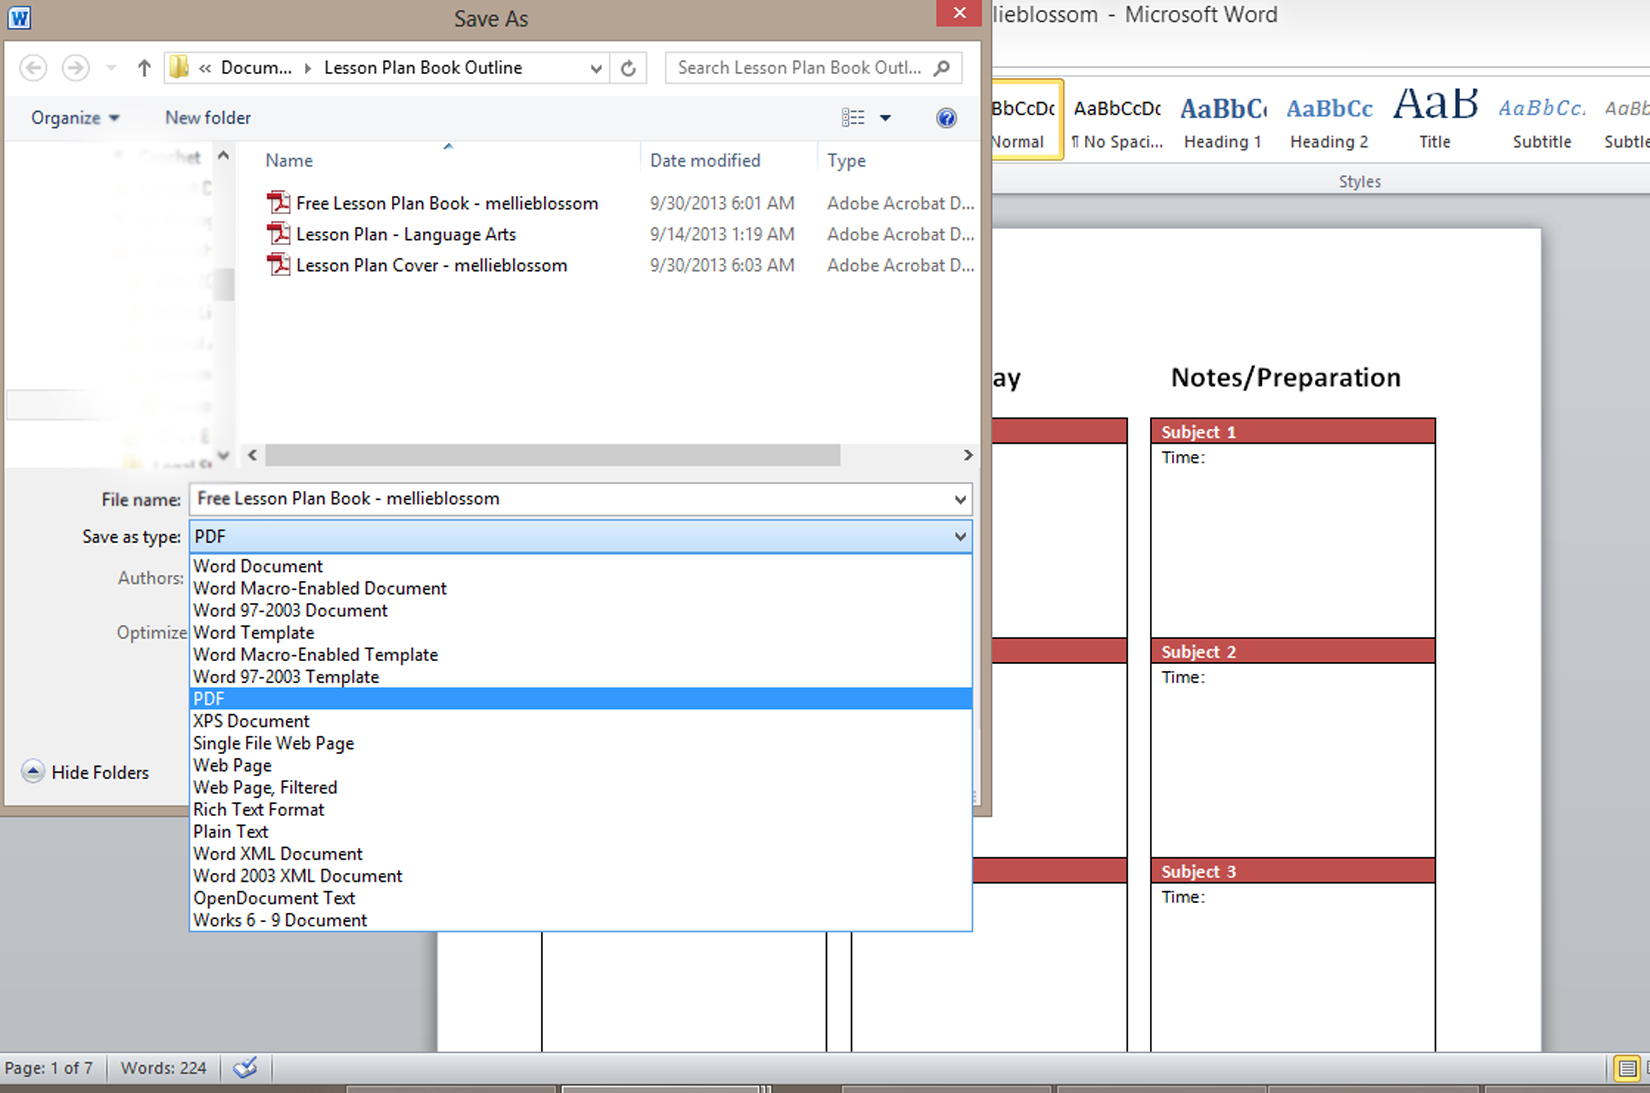Select Rich Text Format type

tap(581, 809)
